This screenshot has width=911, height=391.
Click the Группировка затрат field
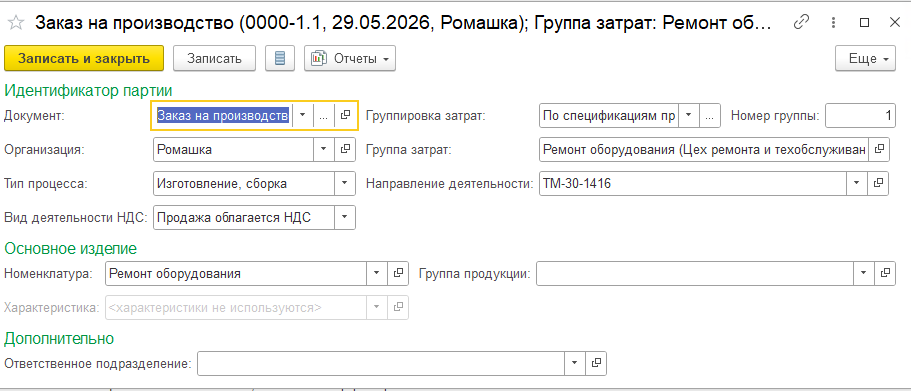[609, 115]
